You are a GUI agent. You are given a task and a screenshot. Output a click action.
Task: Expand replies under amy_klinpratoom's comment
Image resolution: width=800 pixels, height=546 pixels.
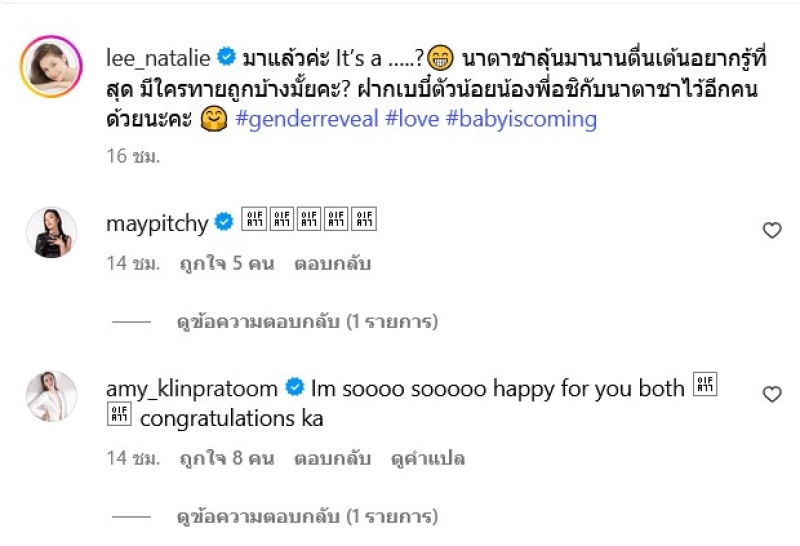(x=307, y=517)
